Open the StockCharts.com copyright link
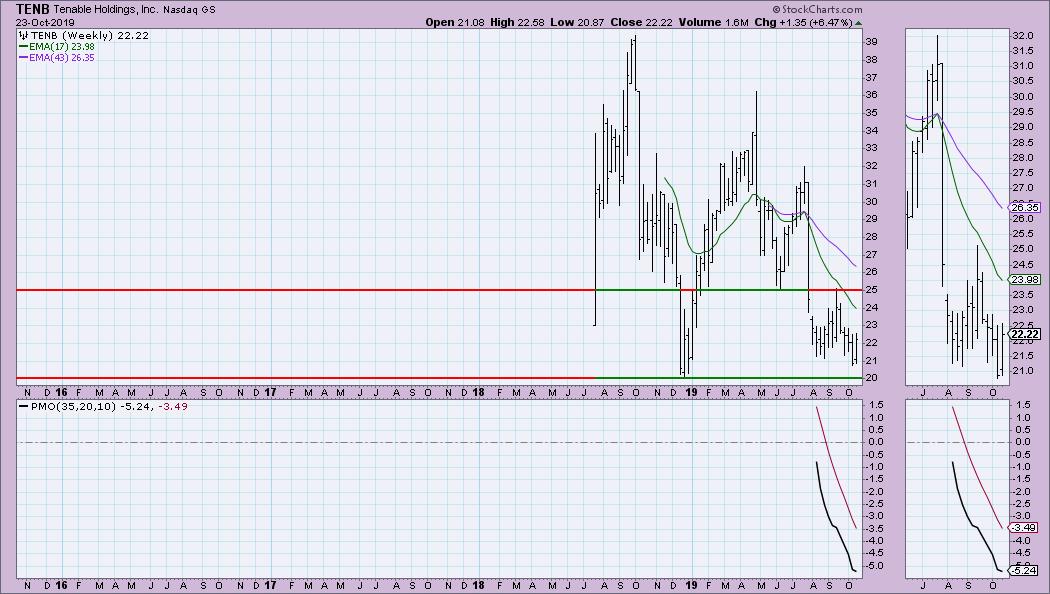Image resolution: width=1050 pixels, height=594 pixels. tap(817, 9)
